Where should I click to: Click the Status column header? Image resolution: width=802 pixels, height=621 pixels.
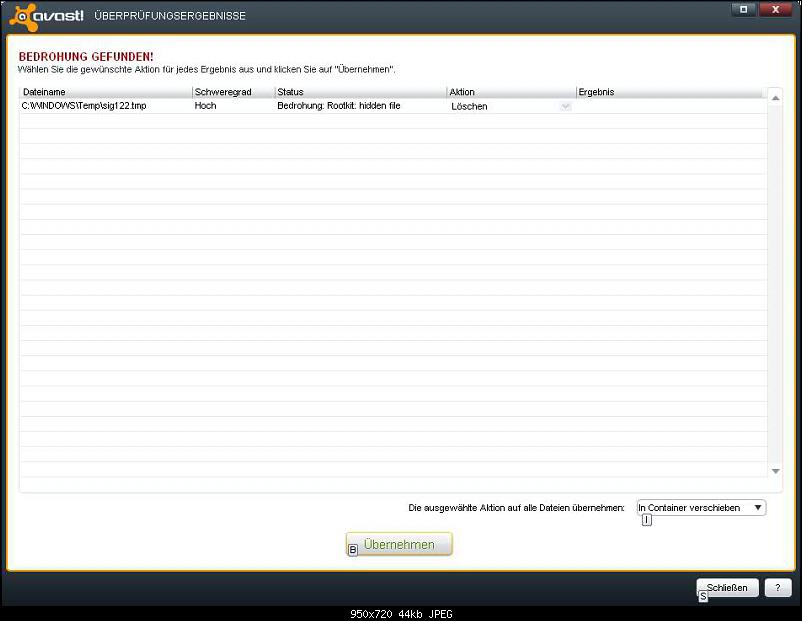click(x=360, y=92)
